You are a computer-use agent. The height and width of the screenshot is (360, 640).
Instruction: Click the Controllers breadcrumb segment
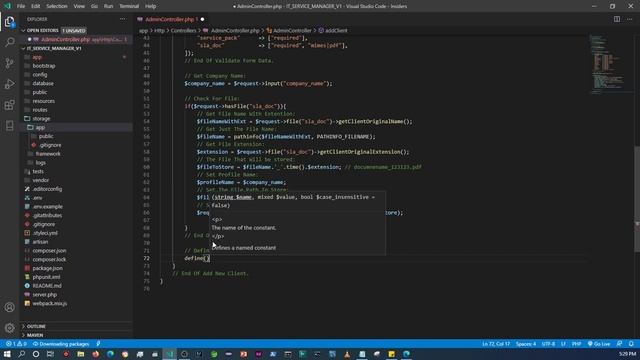pos(183,31)
